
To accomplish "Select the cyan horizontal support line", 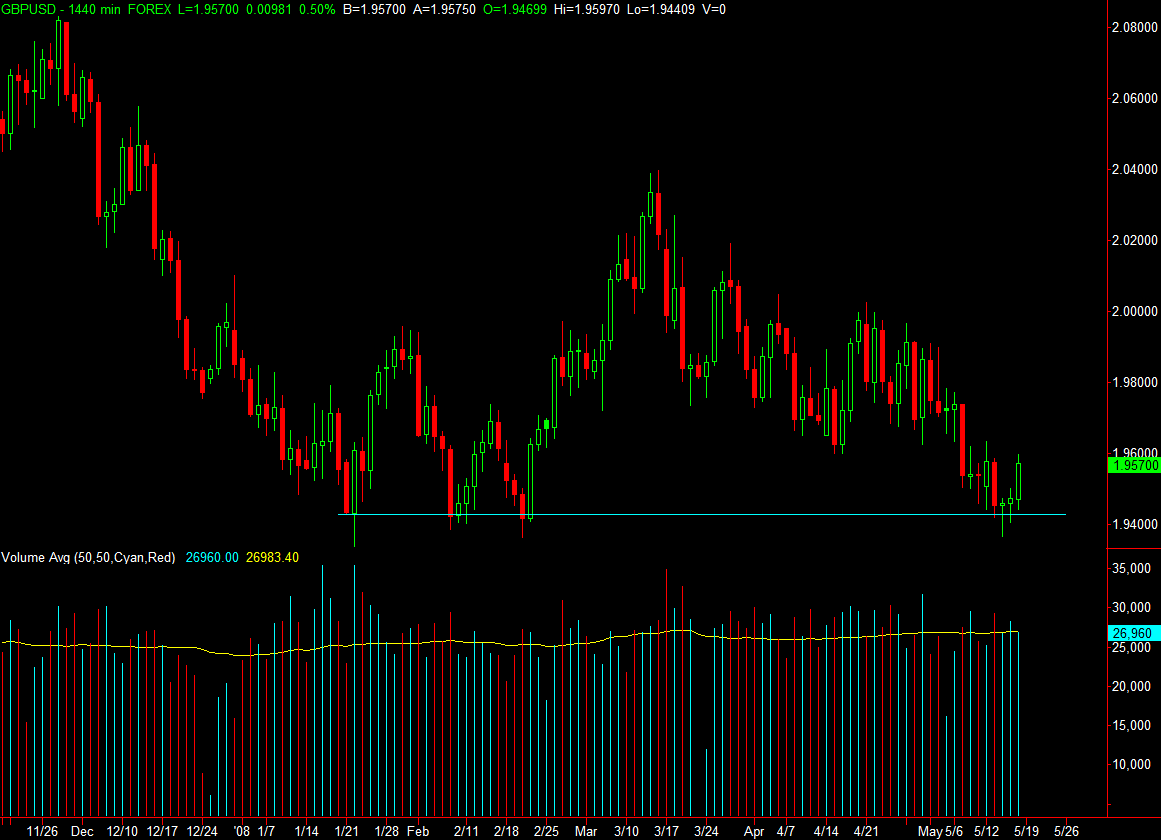I will click(702, 514).
